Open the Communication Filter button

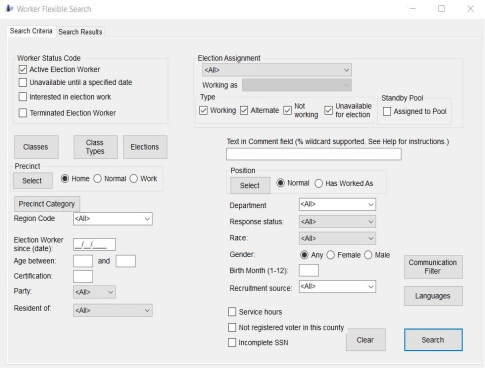433,267
